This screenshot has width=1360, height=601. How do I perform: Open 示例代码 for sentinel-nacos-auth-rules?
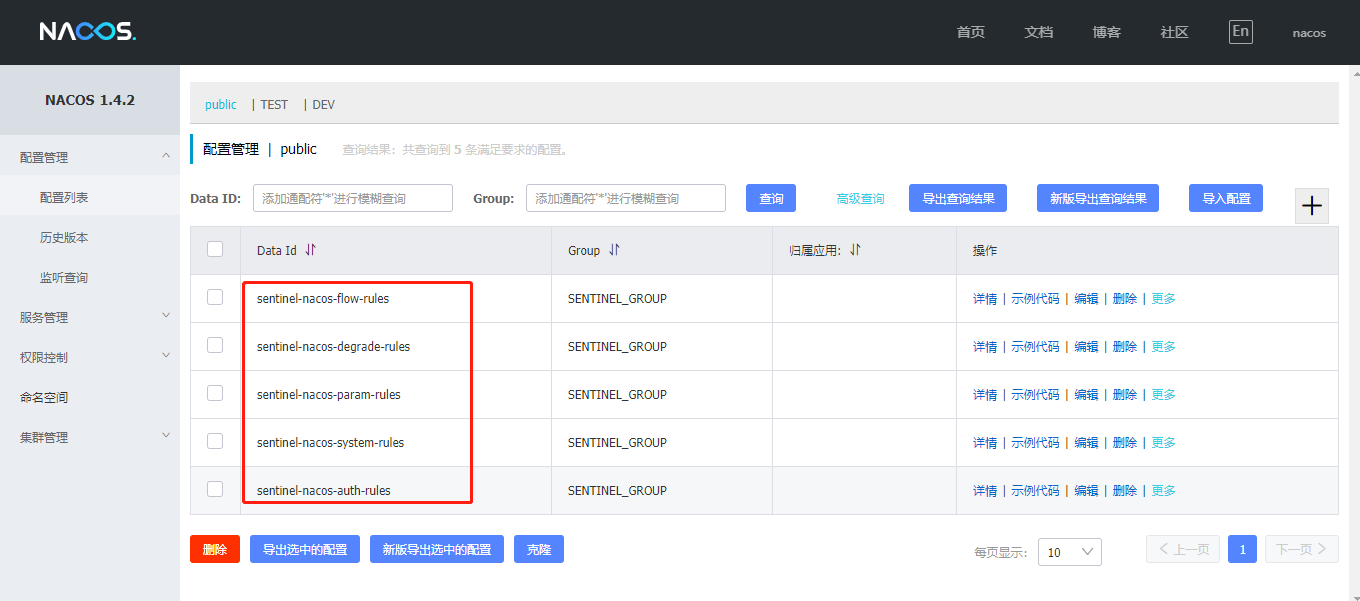(x=1035, y=490)
